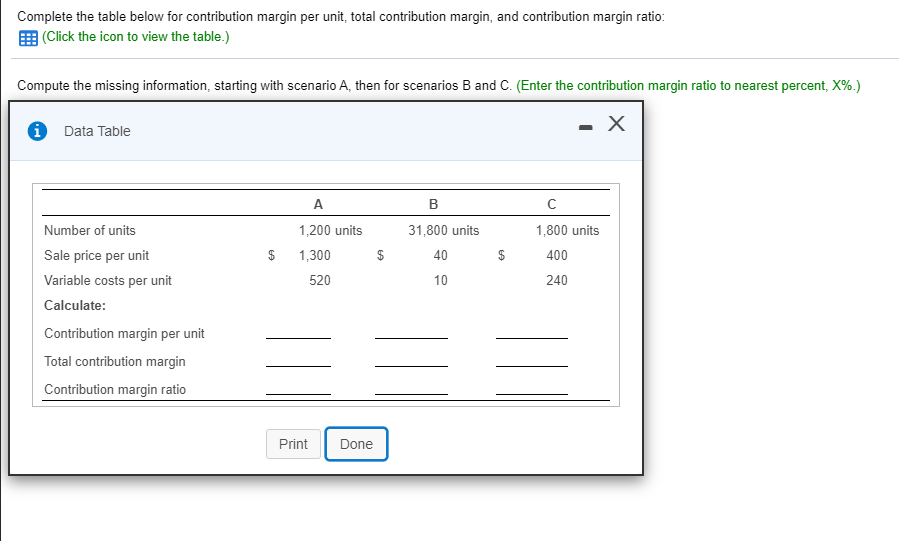Minimize the Data Table dialog
Screen dimensions: 899x541
(x=585, y=127)
